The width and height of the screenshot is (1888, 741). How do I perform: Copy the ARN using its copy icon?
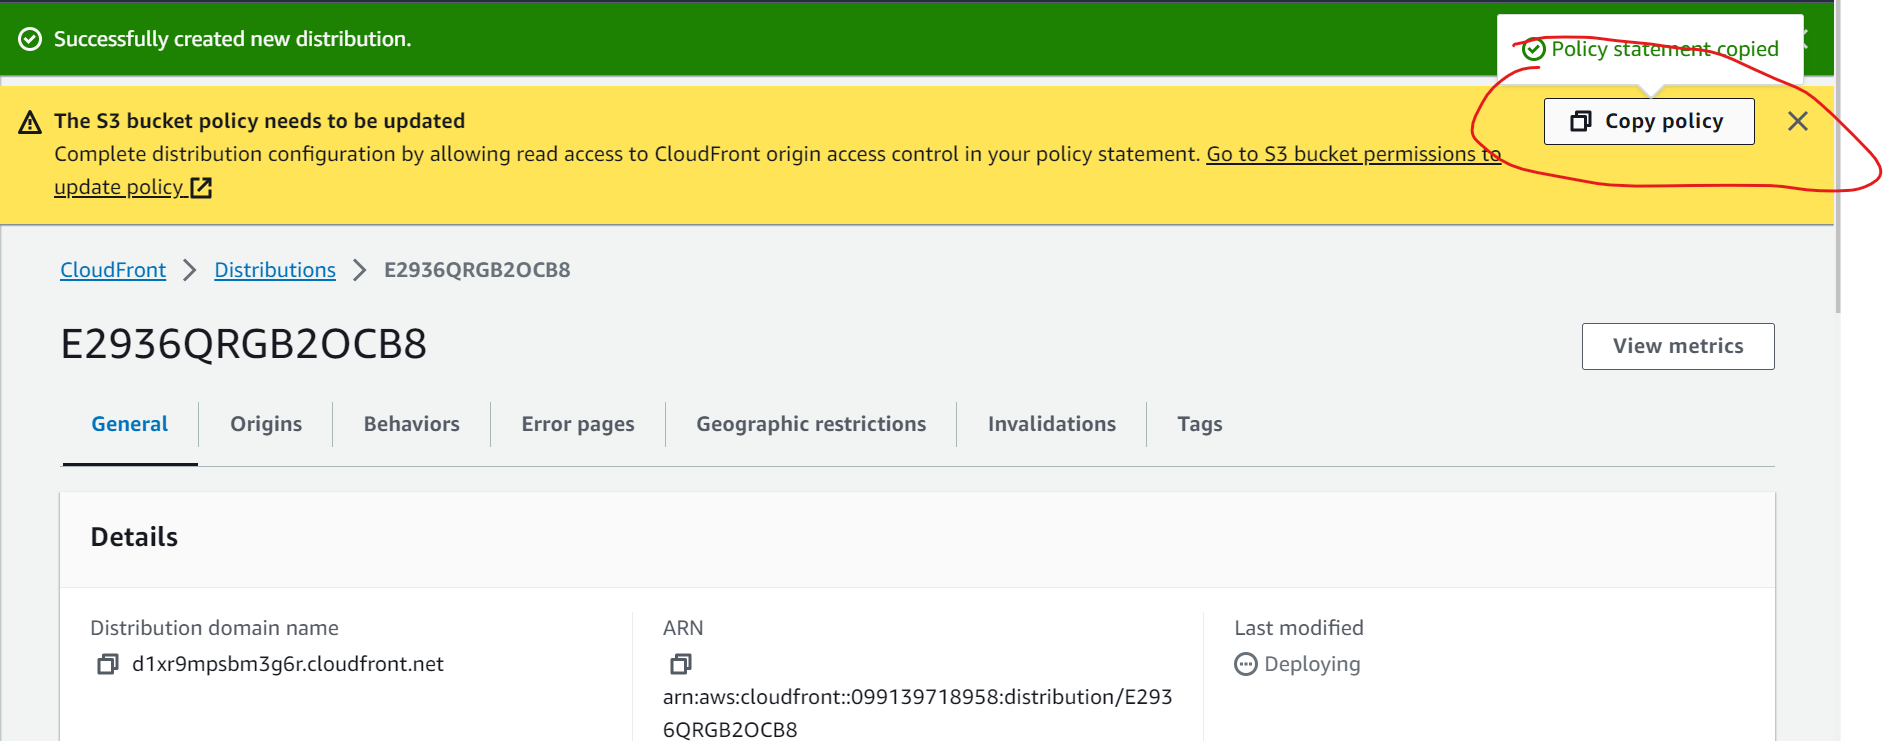[x=680, y=664]
